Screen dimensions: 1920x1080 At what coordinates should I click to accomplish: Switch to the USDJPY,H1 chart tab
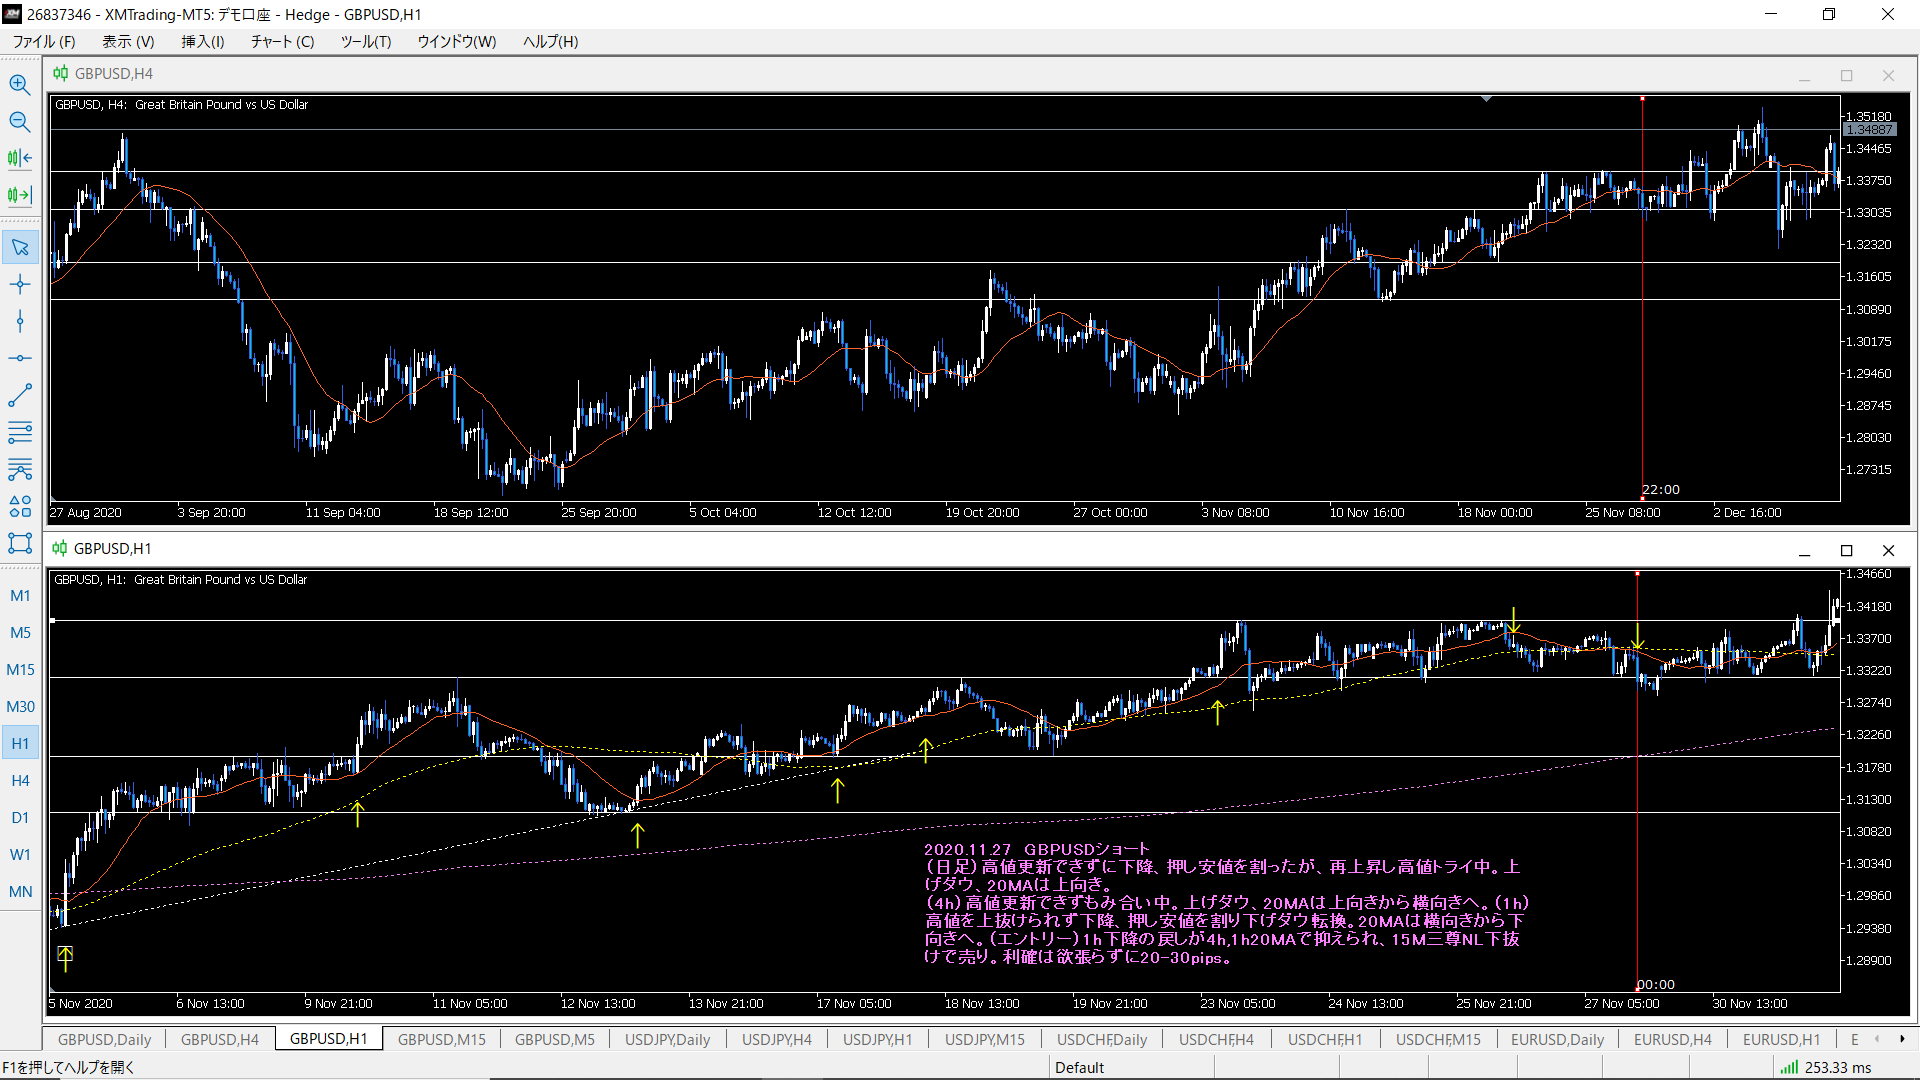pyautogui.click(x=878, y=1039)
